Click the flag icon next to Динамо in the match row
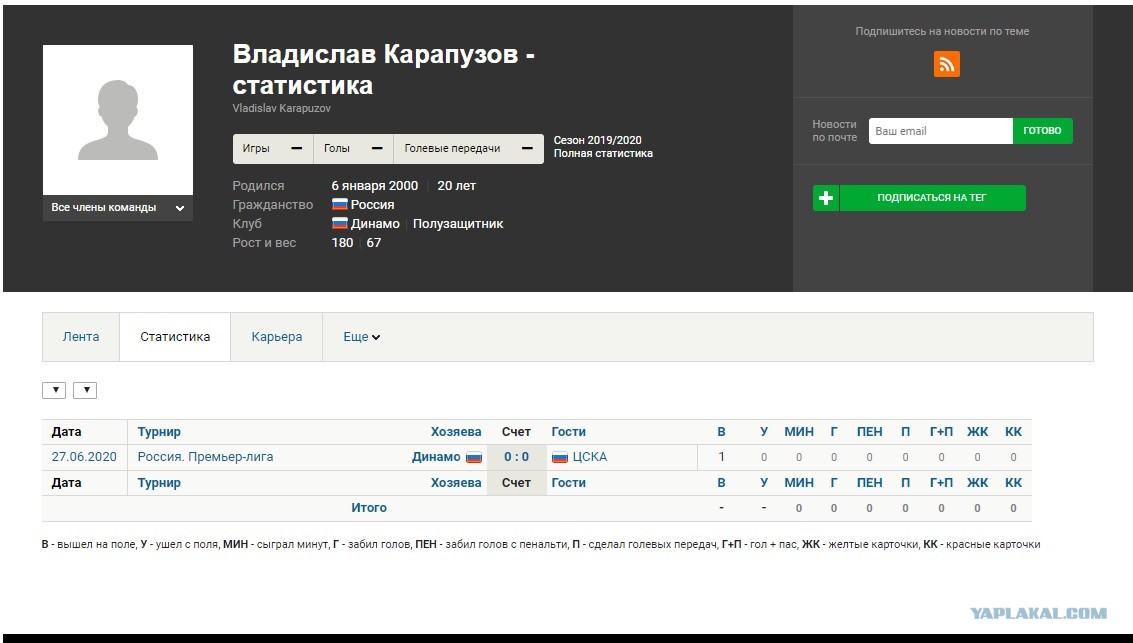Viewport: 1133px width, 643px height. pos(474,457)
